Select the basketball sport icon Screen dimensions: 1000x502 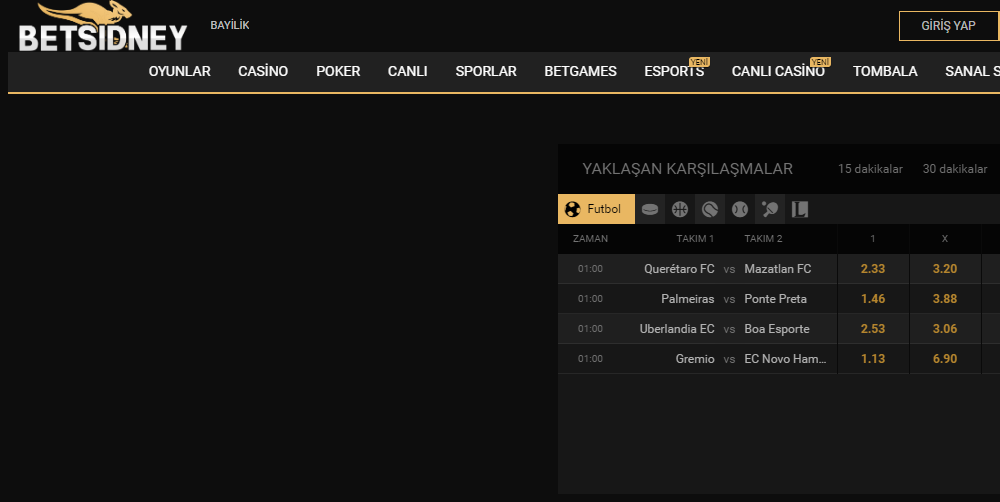680,209
